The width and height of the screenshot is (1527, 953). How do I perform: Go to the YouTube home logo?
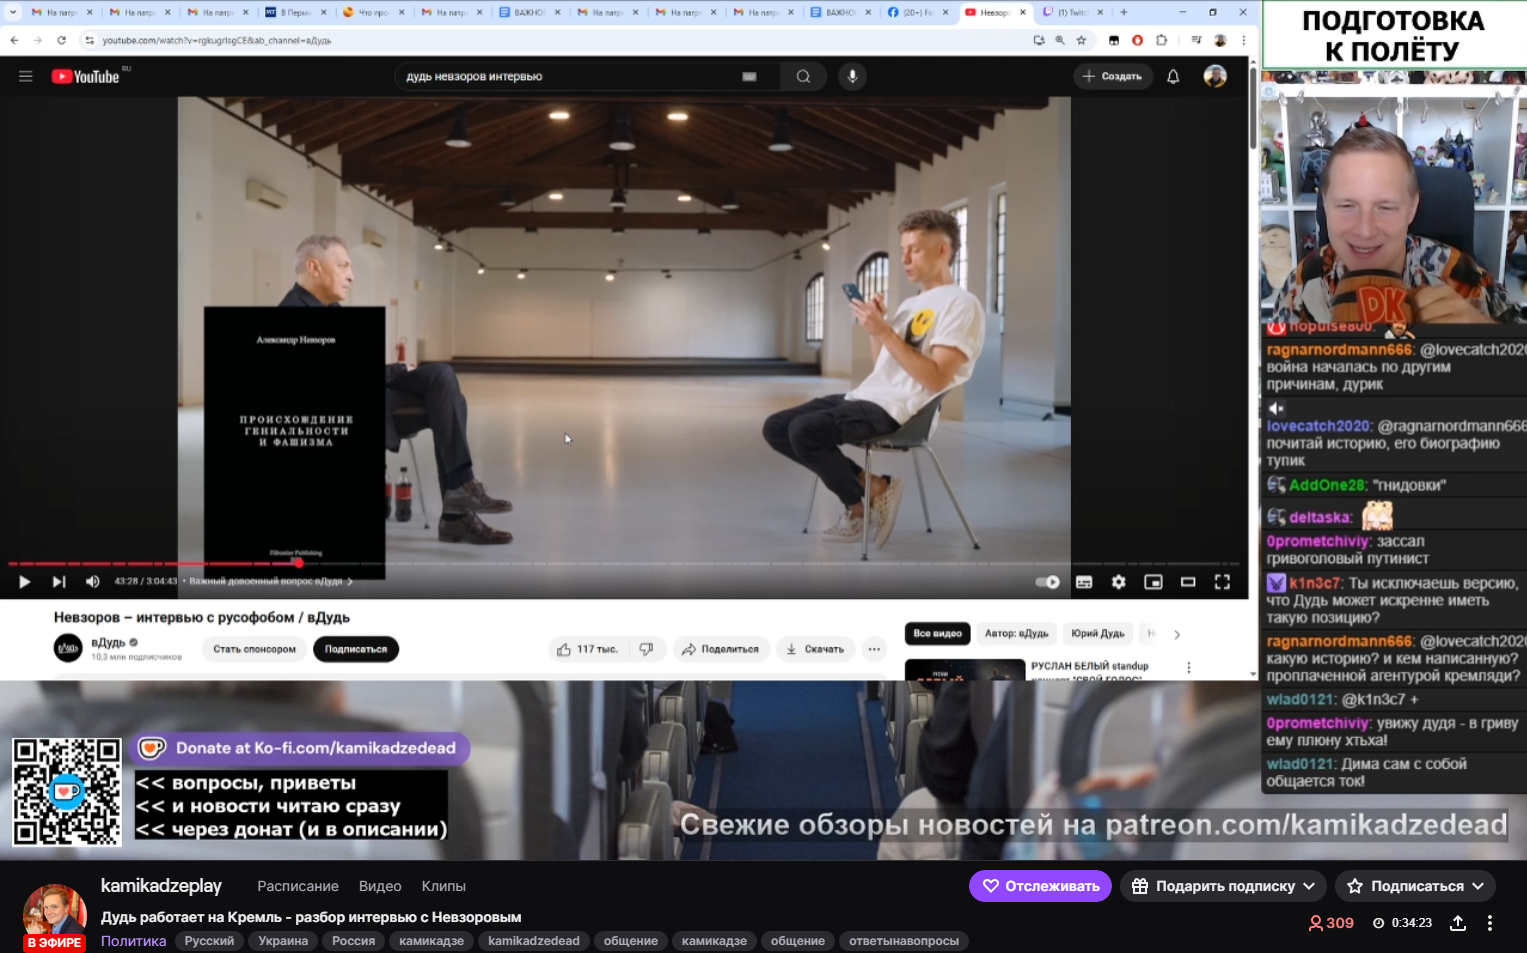(86, 76)
